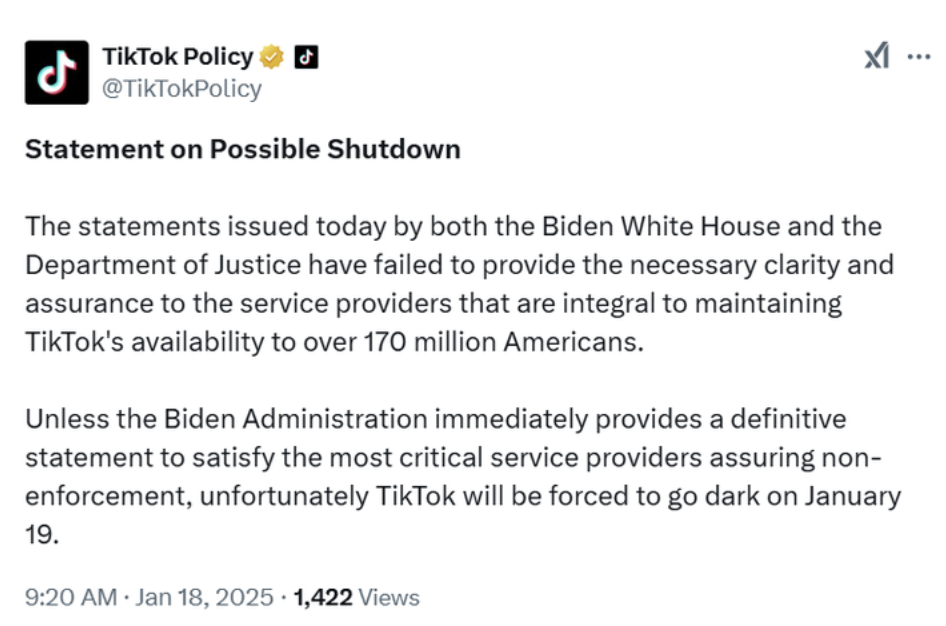Click the Jan 18, 2025 date
This screenshot has height=626, width=946.
205,597
